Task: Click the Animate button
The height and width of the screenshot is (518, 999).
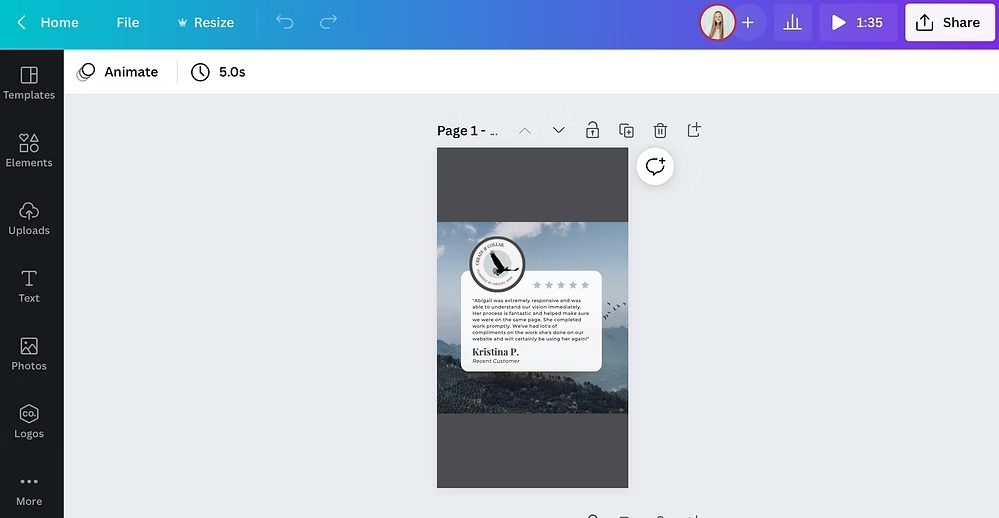Action: (118, 72)
